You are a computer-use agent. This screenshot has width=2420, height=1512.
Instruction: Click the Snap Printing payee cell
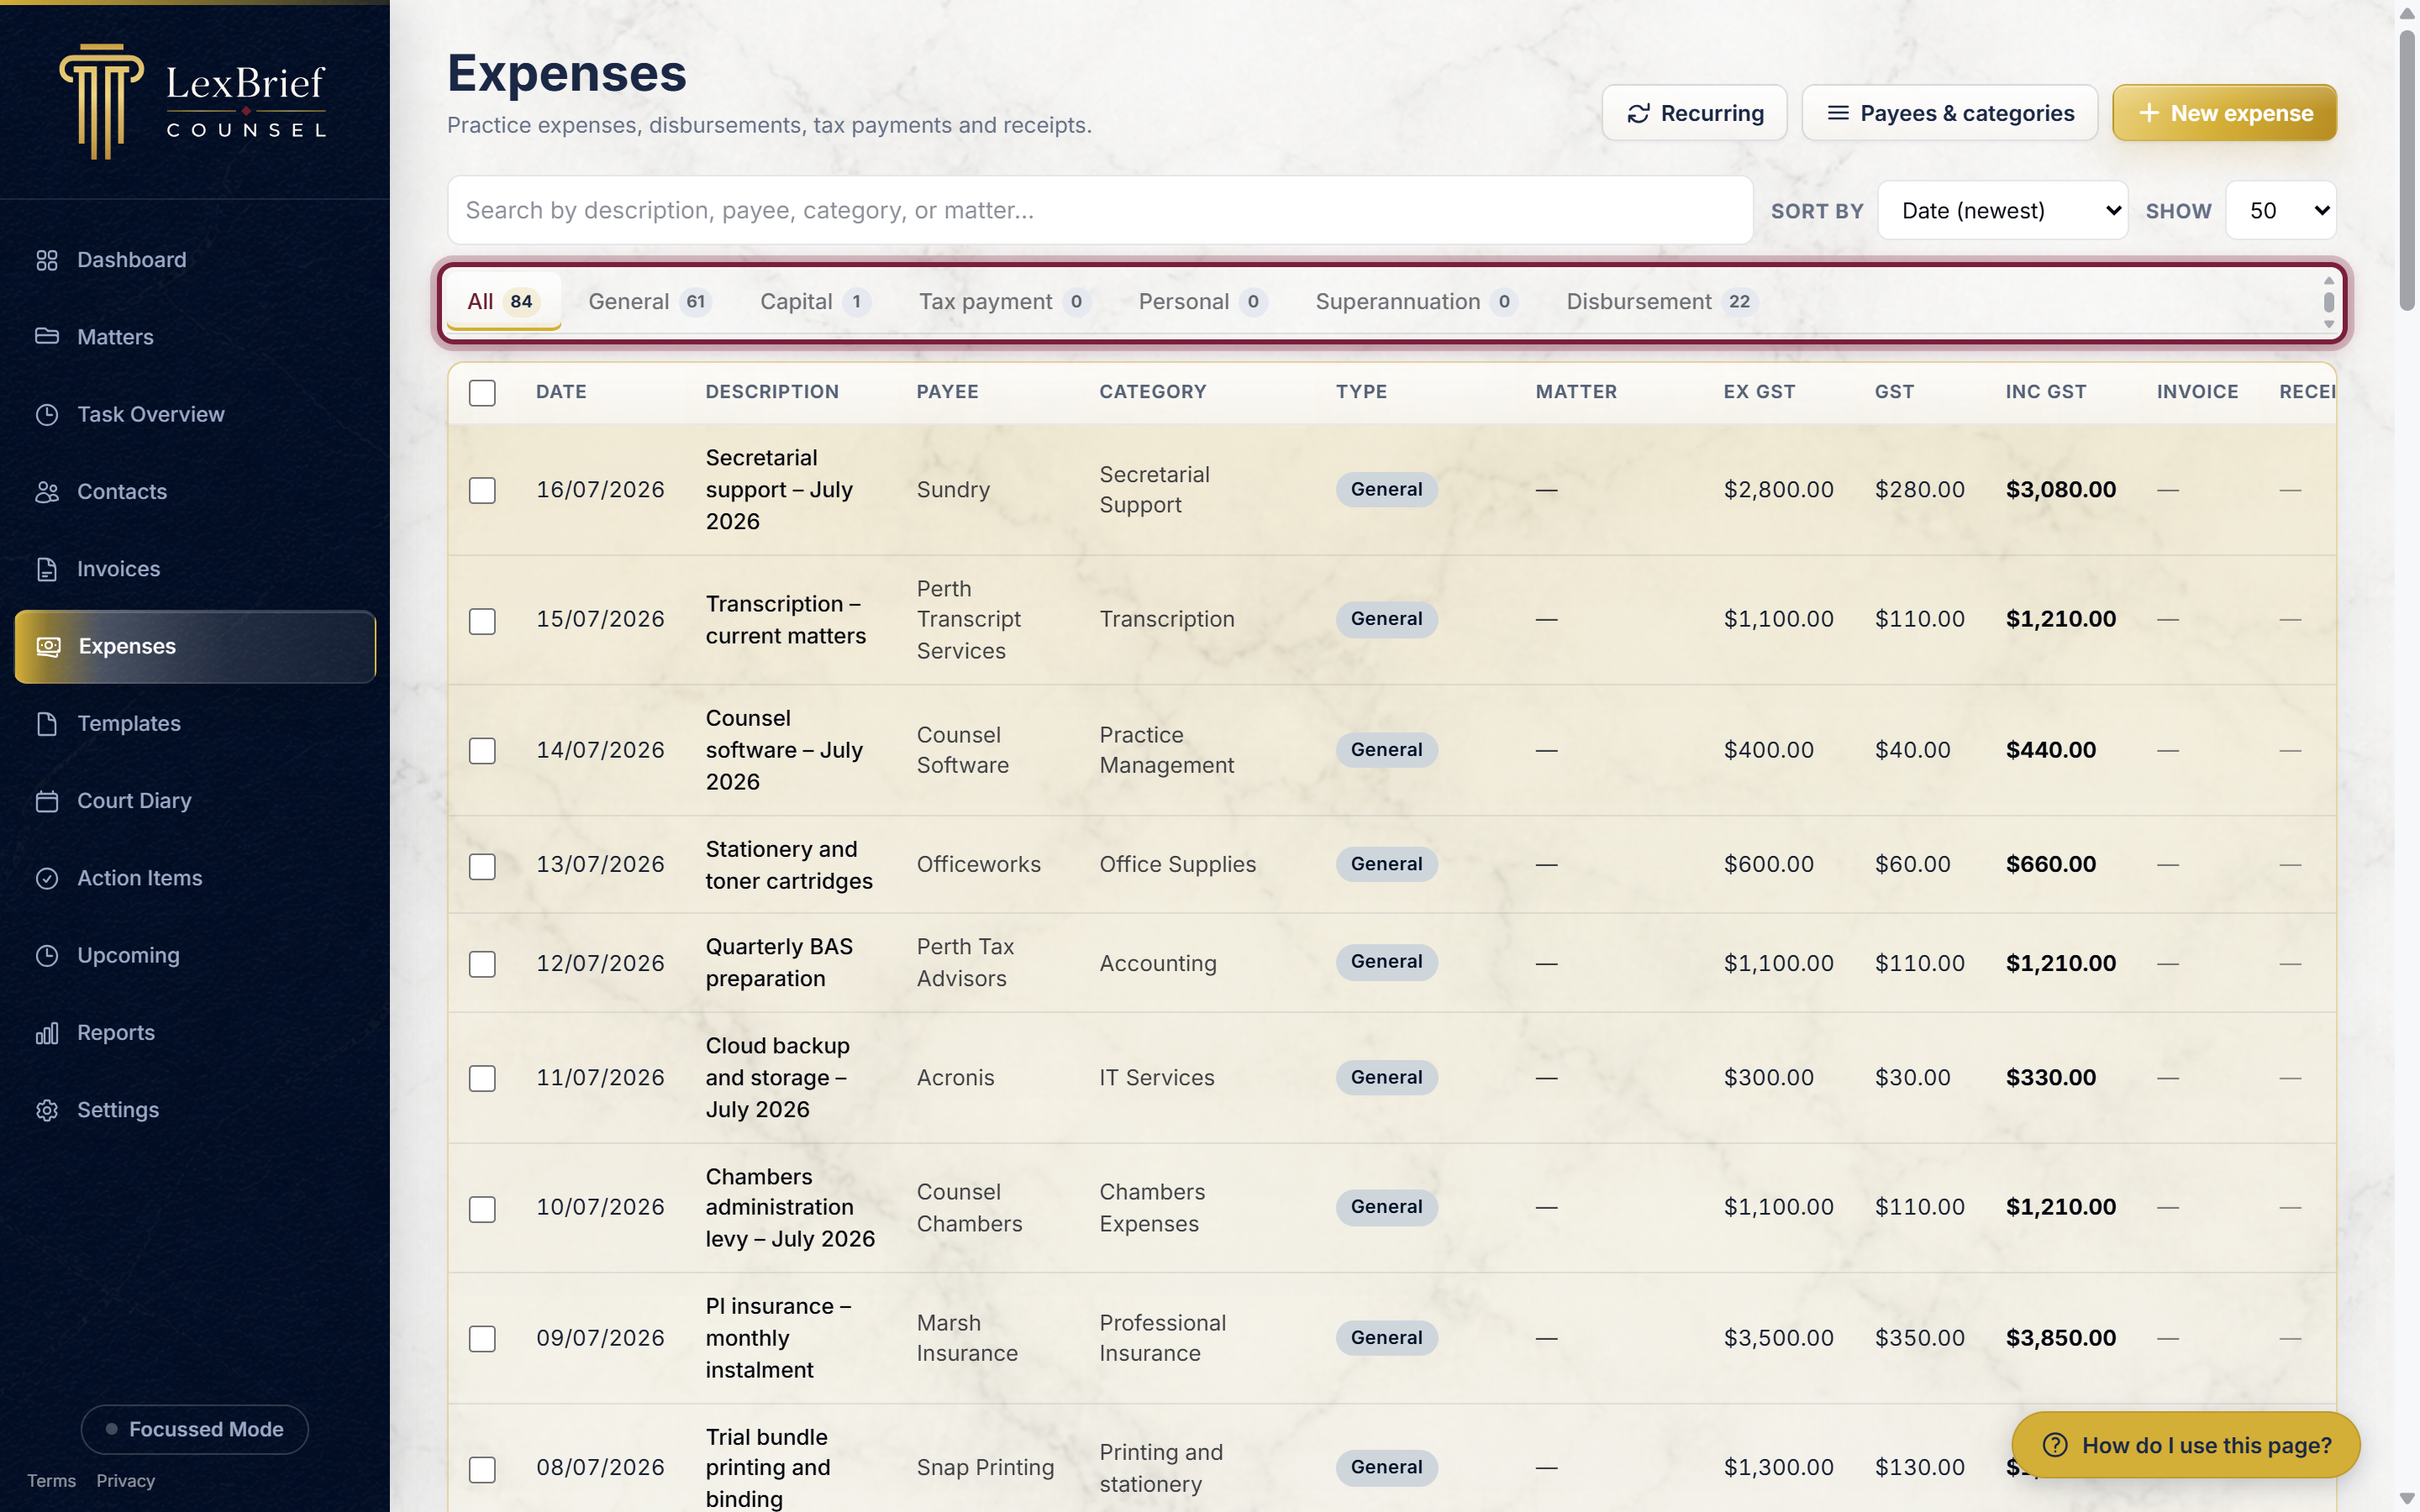coord(985,1467)
